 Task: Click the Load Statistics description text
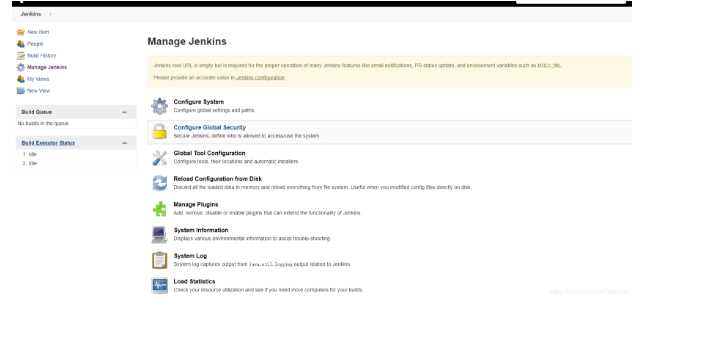268,290
